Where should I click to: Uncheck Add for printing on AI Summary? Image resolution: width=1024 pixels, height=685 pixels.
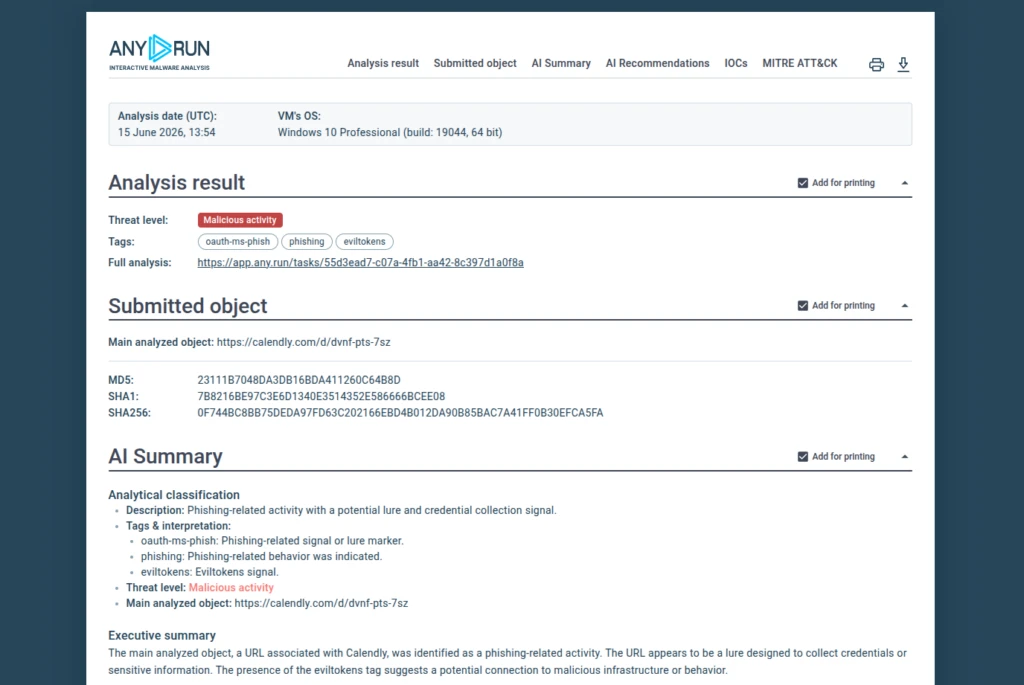click(x=803, y=456)
